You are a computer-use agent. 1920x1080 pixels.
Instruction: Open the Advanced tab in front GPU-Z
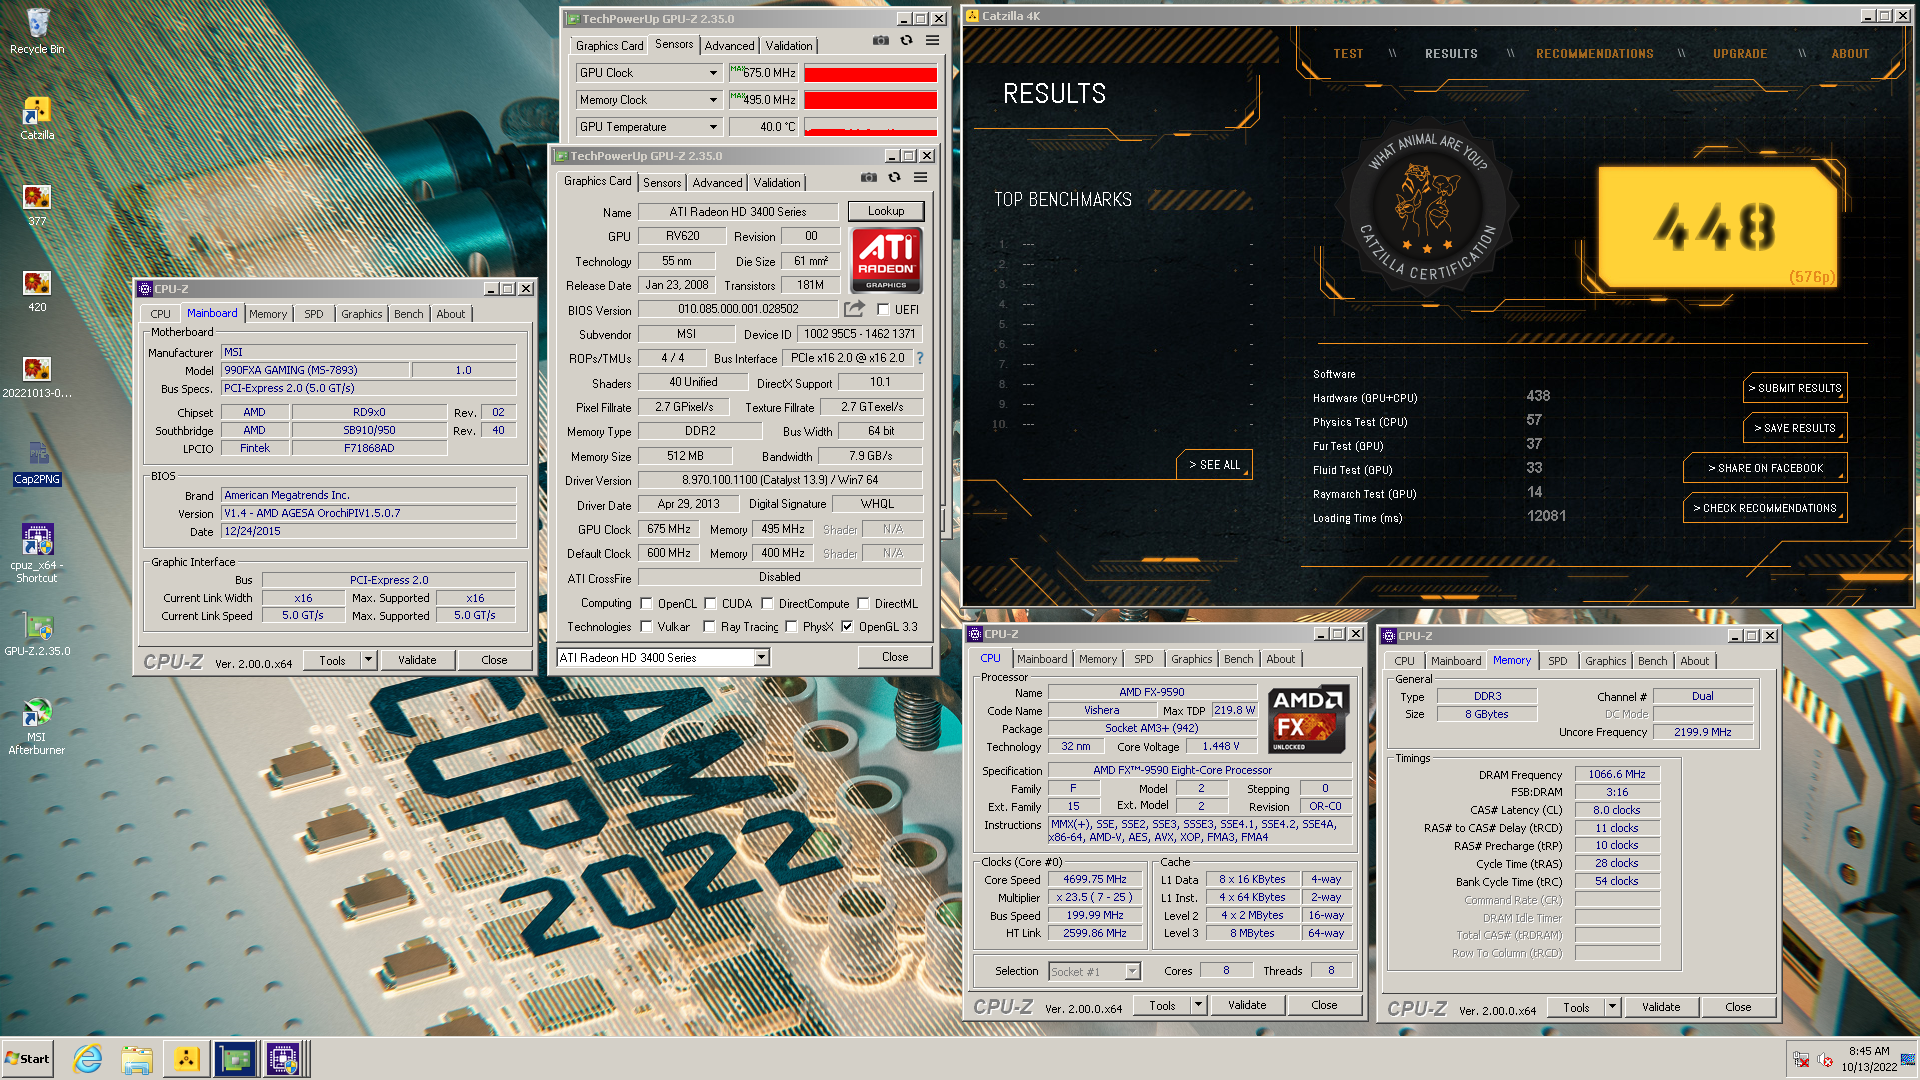(717, 183)
